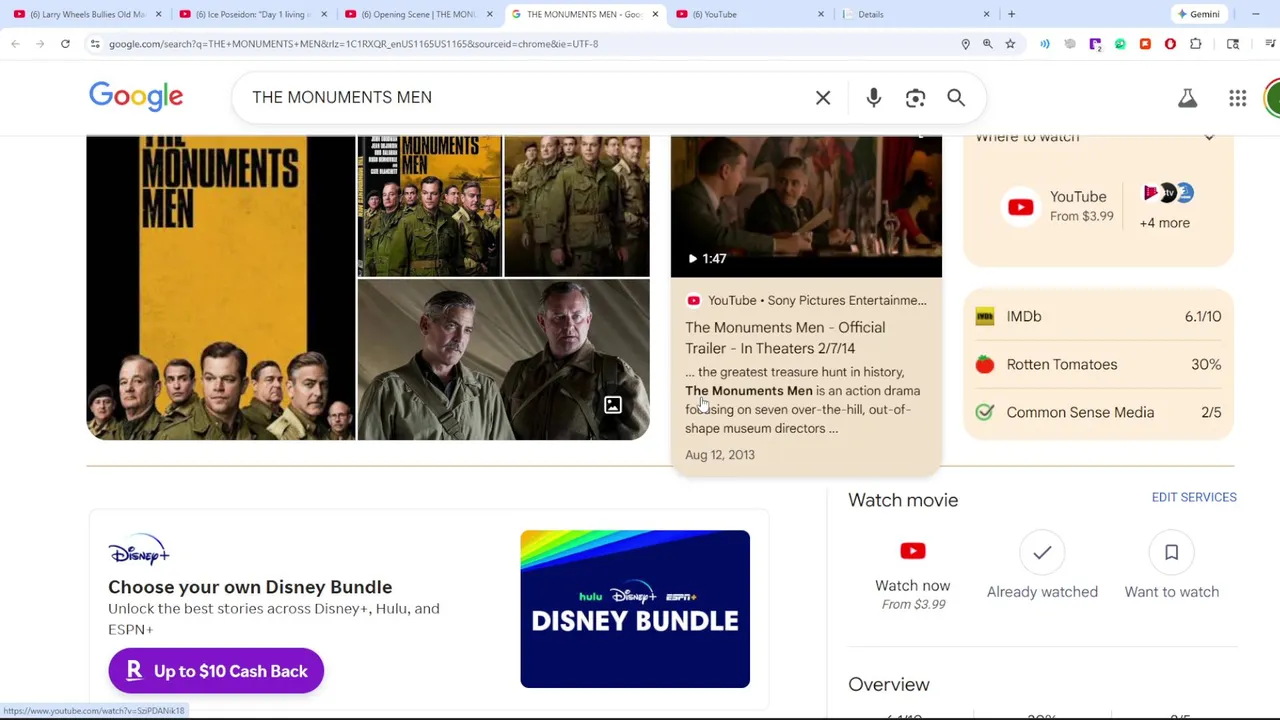The height and width of the screenshot is (720, 1280).
Task: Open YouTube From $3.99 watch option
Action: coord(1058,206)
